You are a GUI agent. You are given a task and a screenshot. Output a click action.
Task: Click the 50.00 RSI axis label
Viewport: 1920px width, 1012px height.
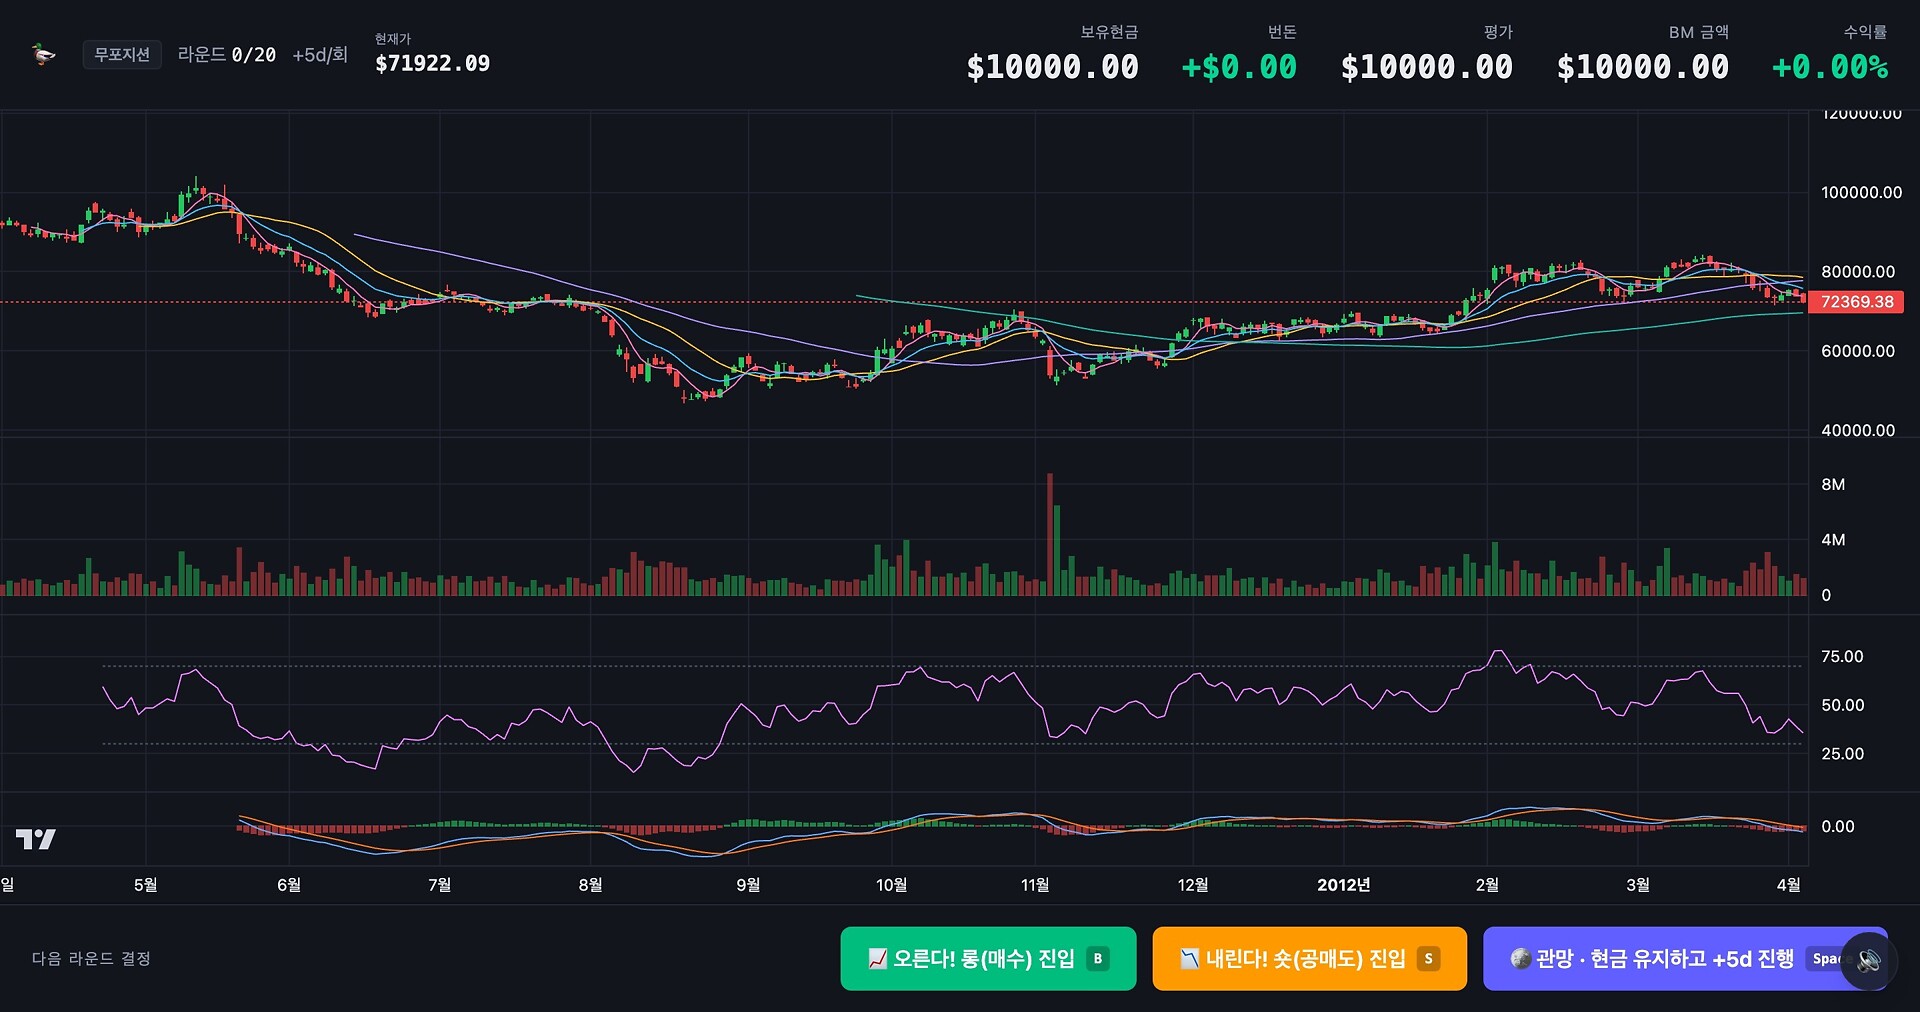[x=1842, y=706]
